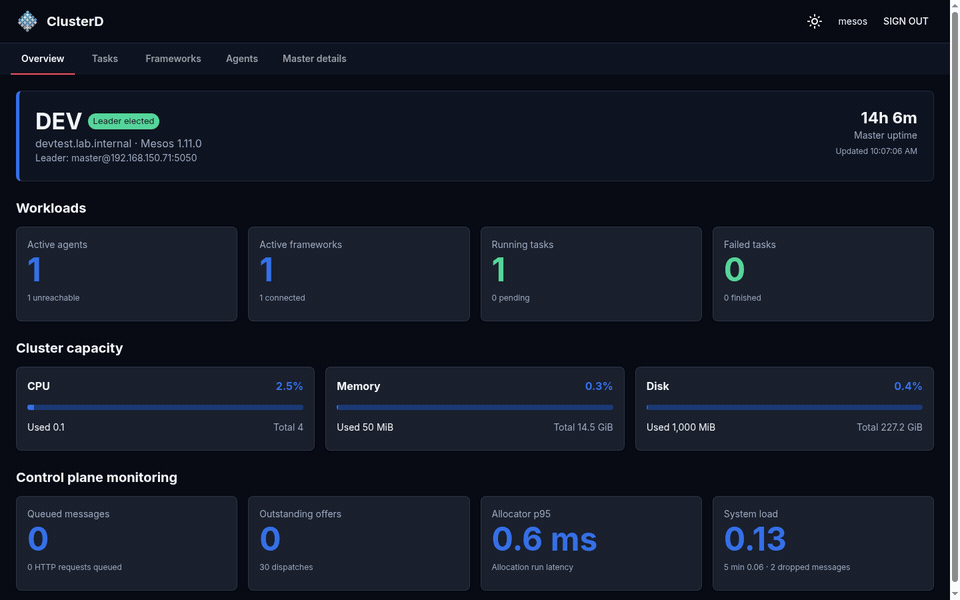960x600 pixels.
Task: Click the CPU 2.5% percentage
Action: pos(289,386)
